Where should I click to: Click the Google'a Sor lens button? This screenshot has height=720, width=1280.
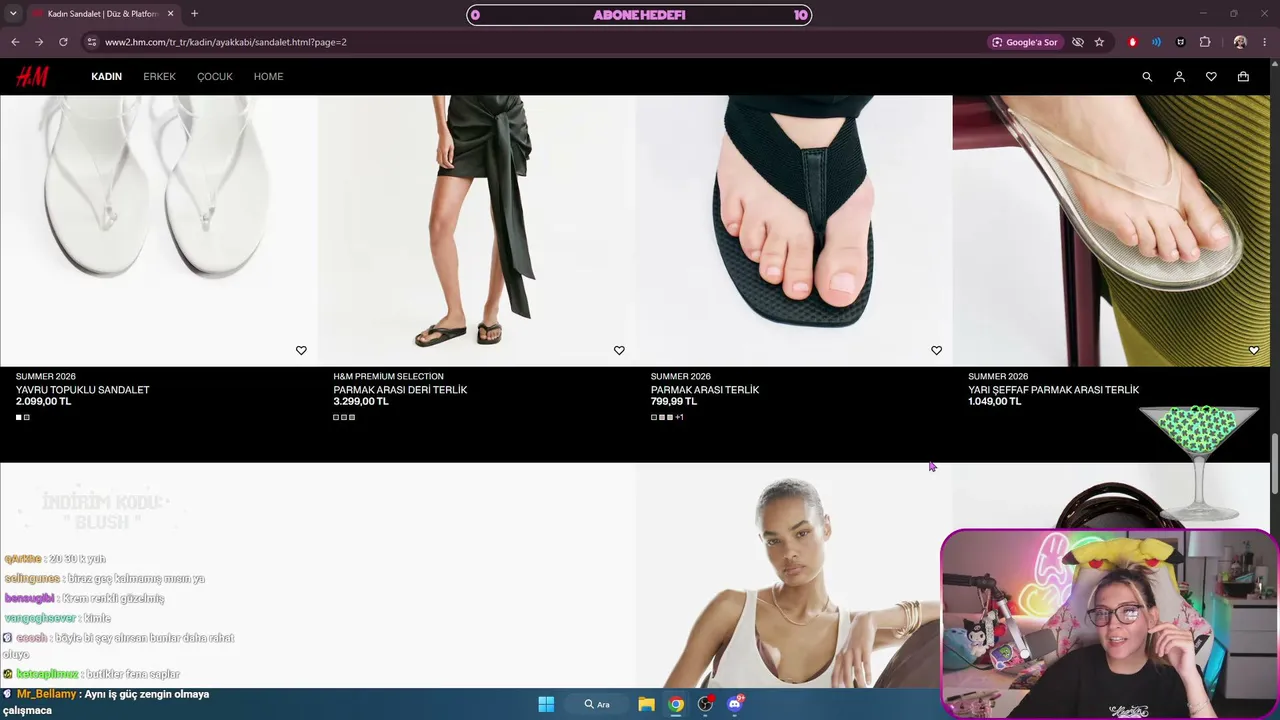(x=1024, y=42)
